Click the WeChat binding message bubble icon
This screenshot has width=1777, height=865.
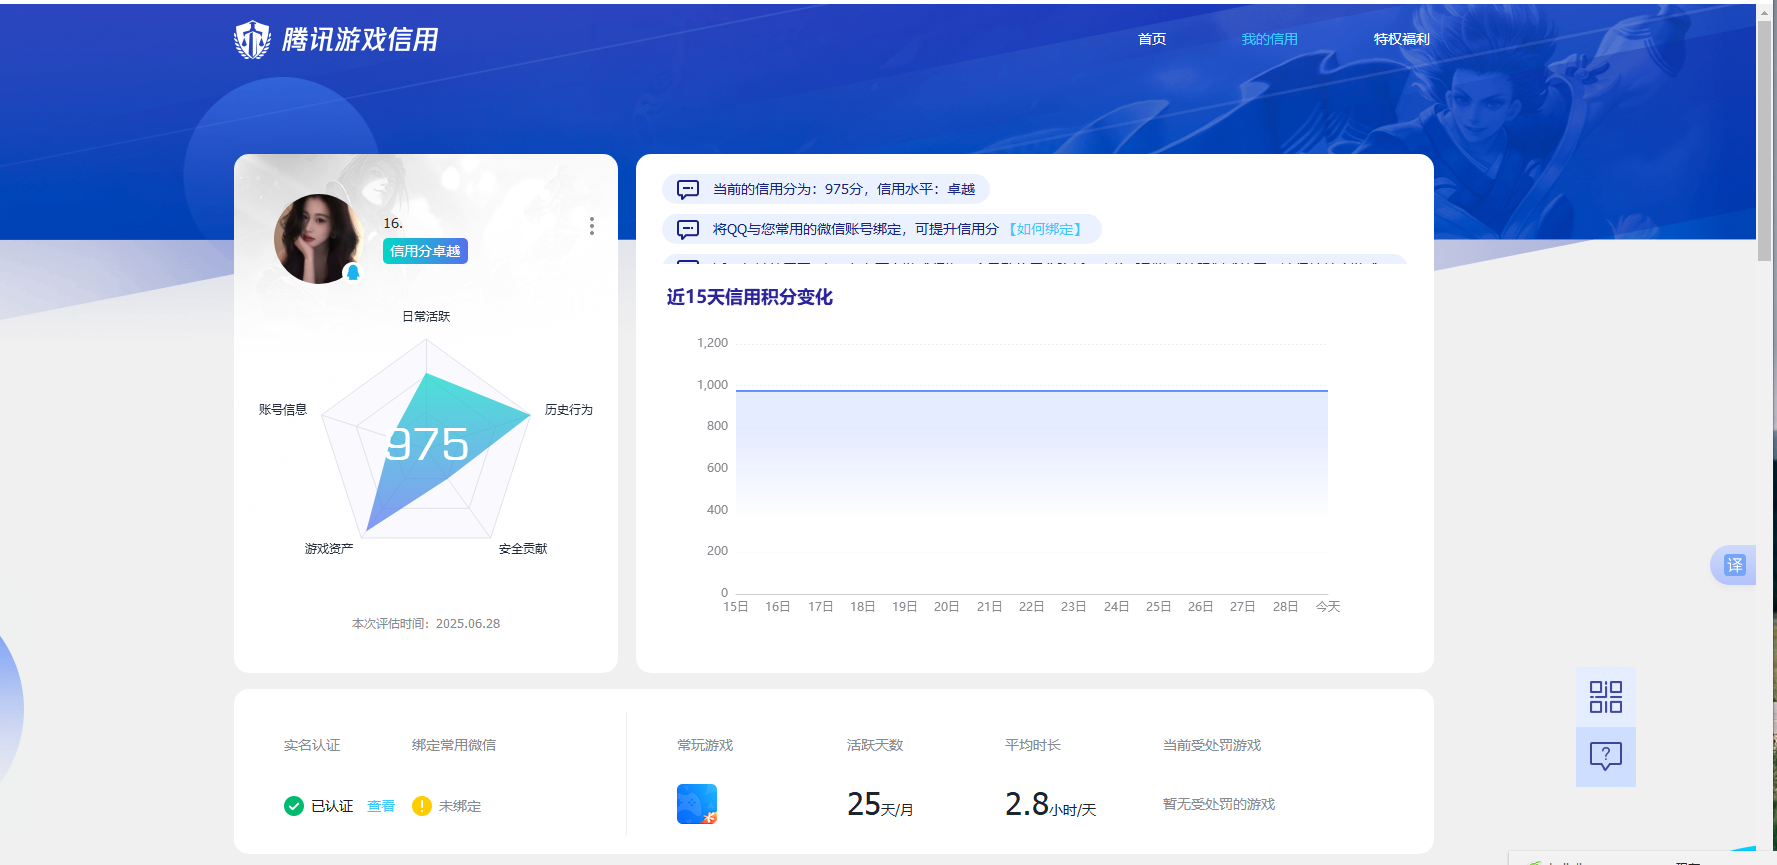pos(688,229)
